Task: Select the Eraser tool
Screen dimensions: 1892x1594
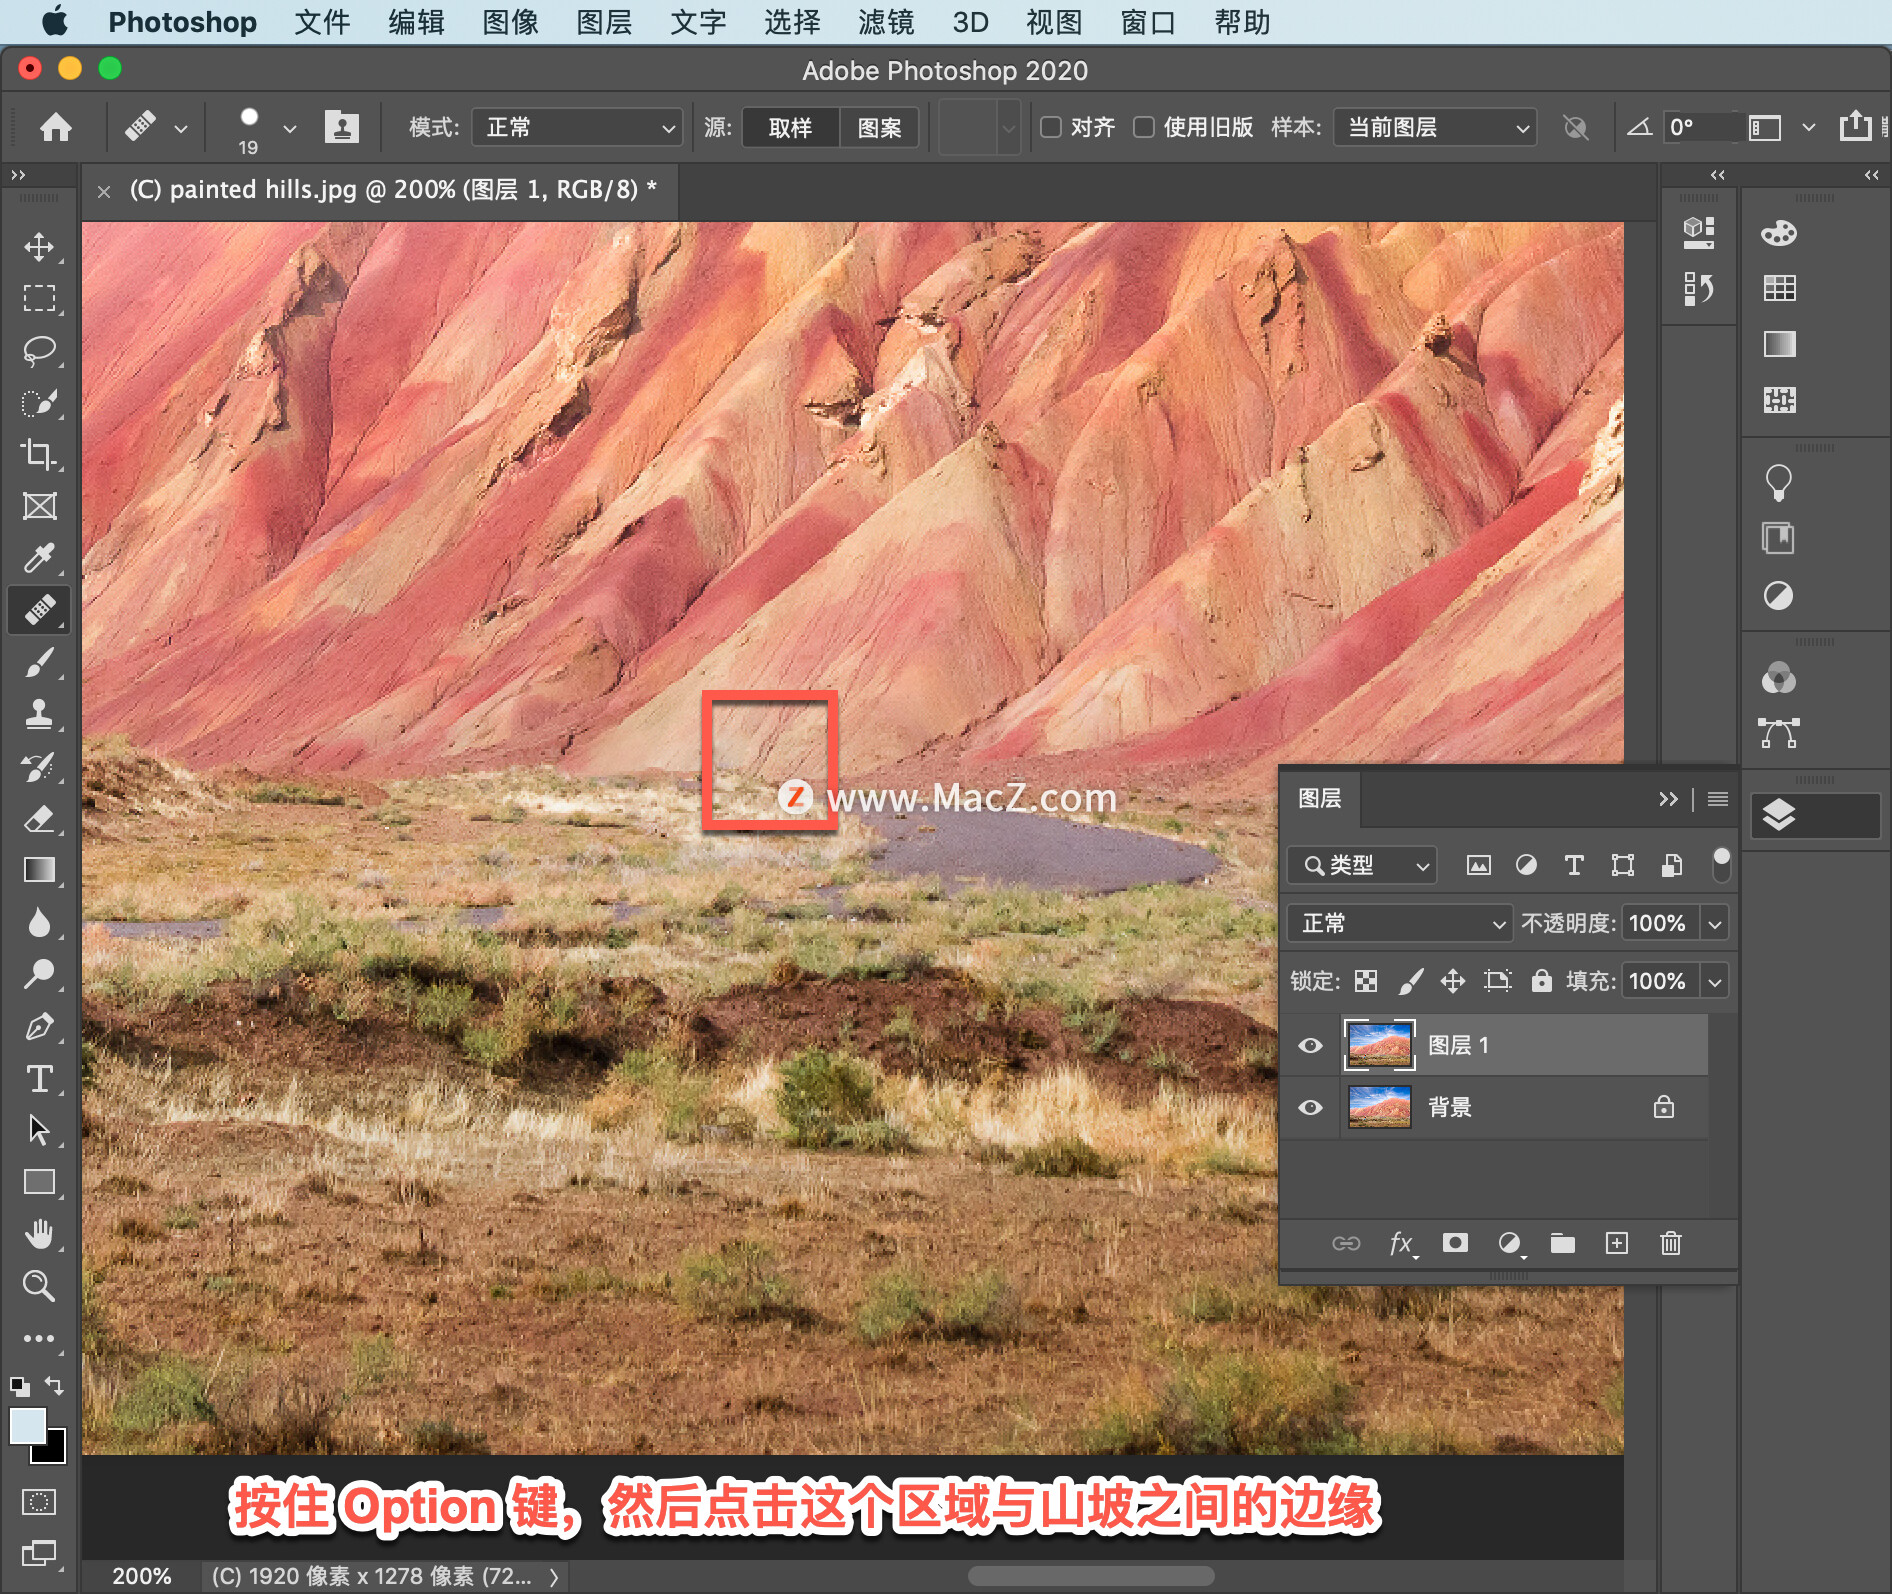Action: [x=39, y=818]
